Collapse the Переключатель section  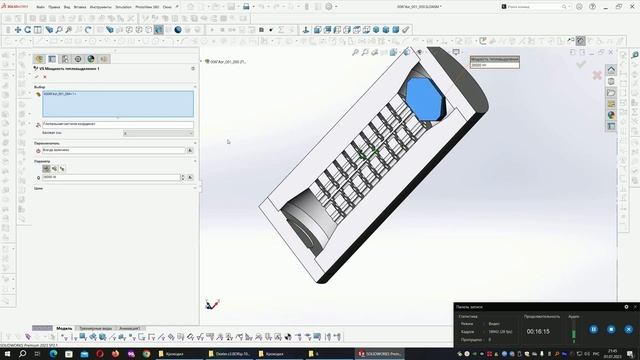pyautogui.click(x=195, y=143)
